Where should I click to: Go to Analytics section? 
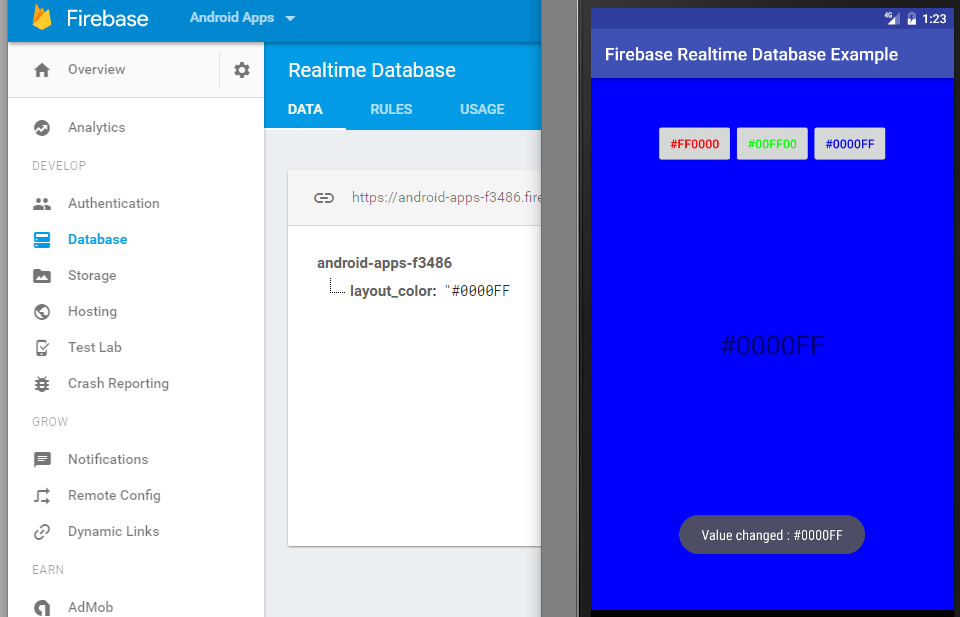pyautogui.click(x=96, y=127)
